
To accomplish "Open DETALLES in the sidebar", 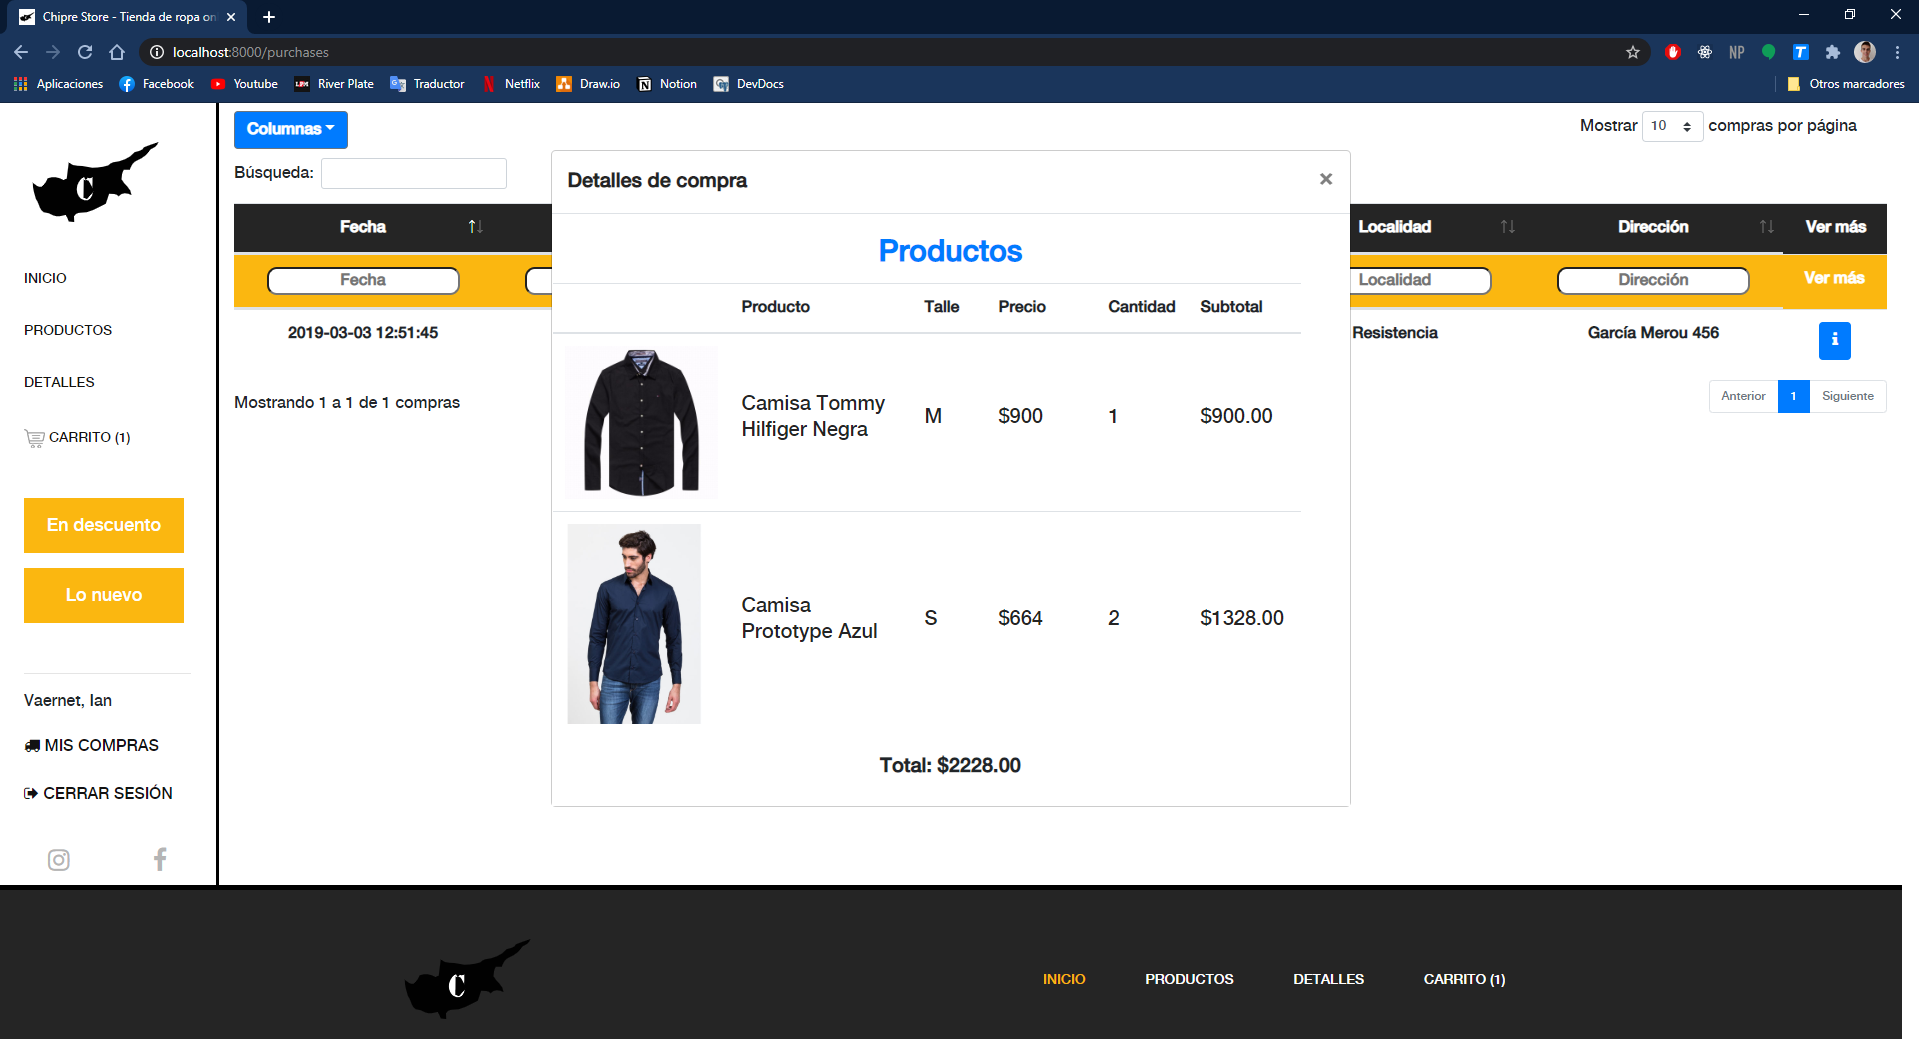I will [x=59, y=382].
